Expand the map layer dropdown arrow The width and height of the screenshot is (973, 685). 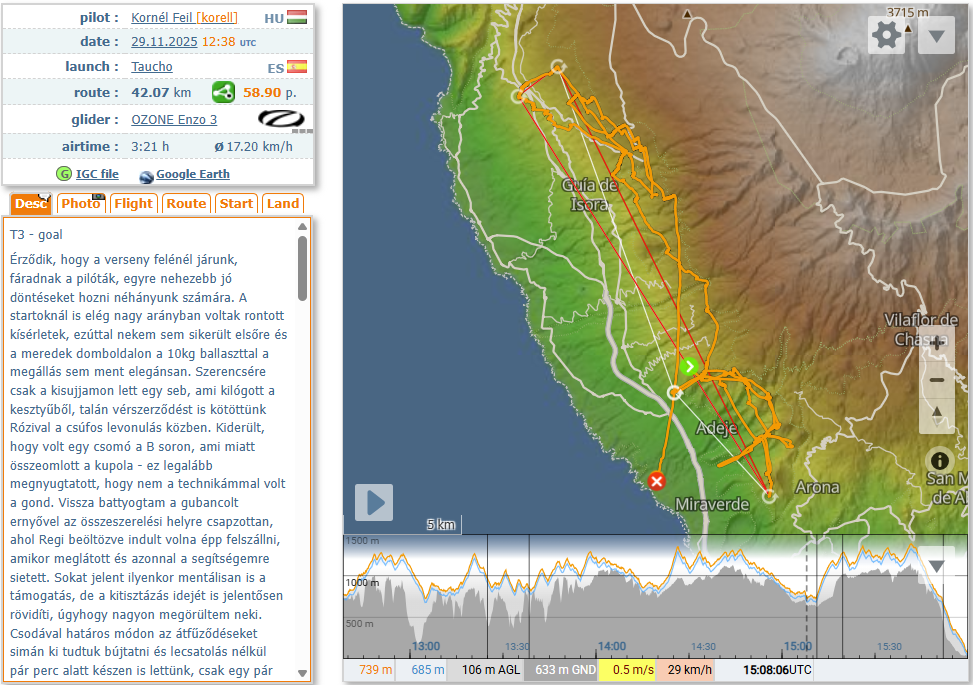(x=936, y=37)
